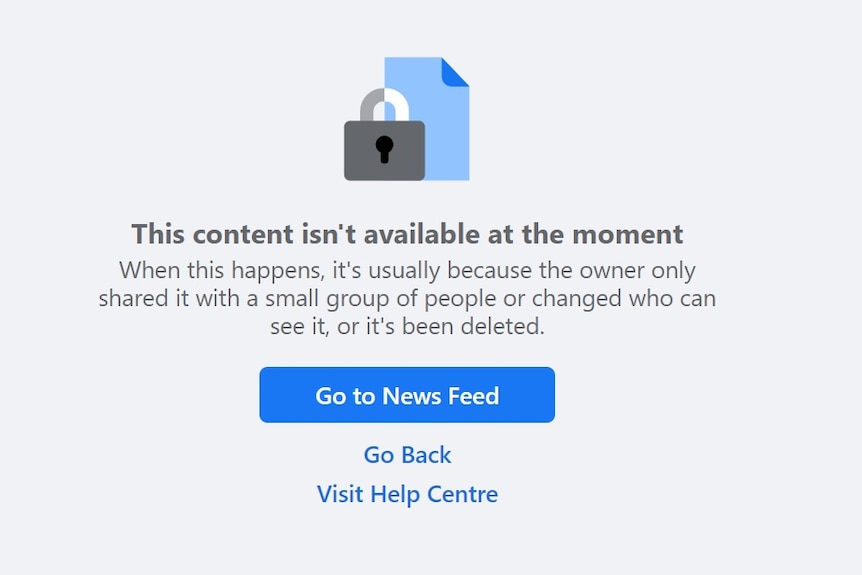Open the Visit Help Centre link
The image size is (862, 575).
pos(407,494)
